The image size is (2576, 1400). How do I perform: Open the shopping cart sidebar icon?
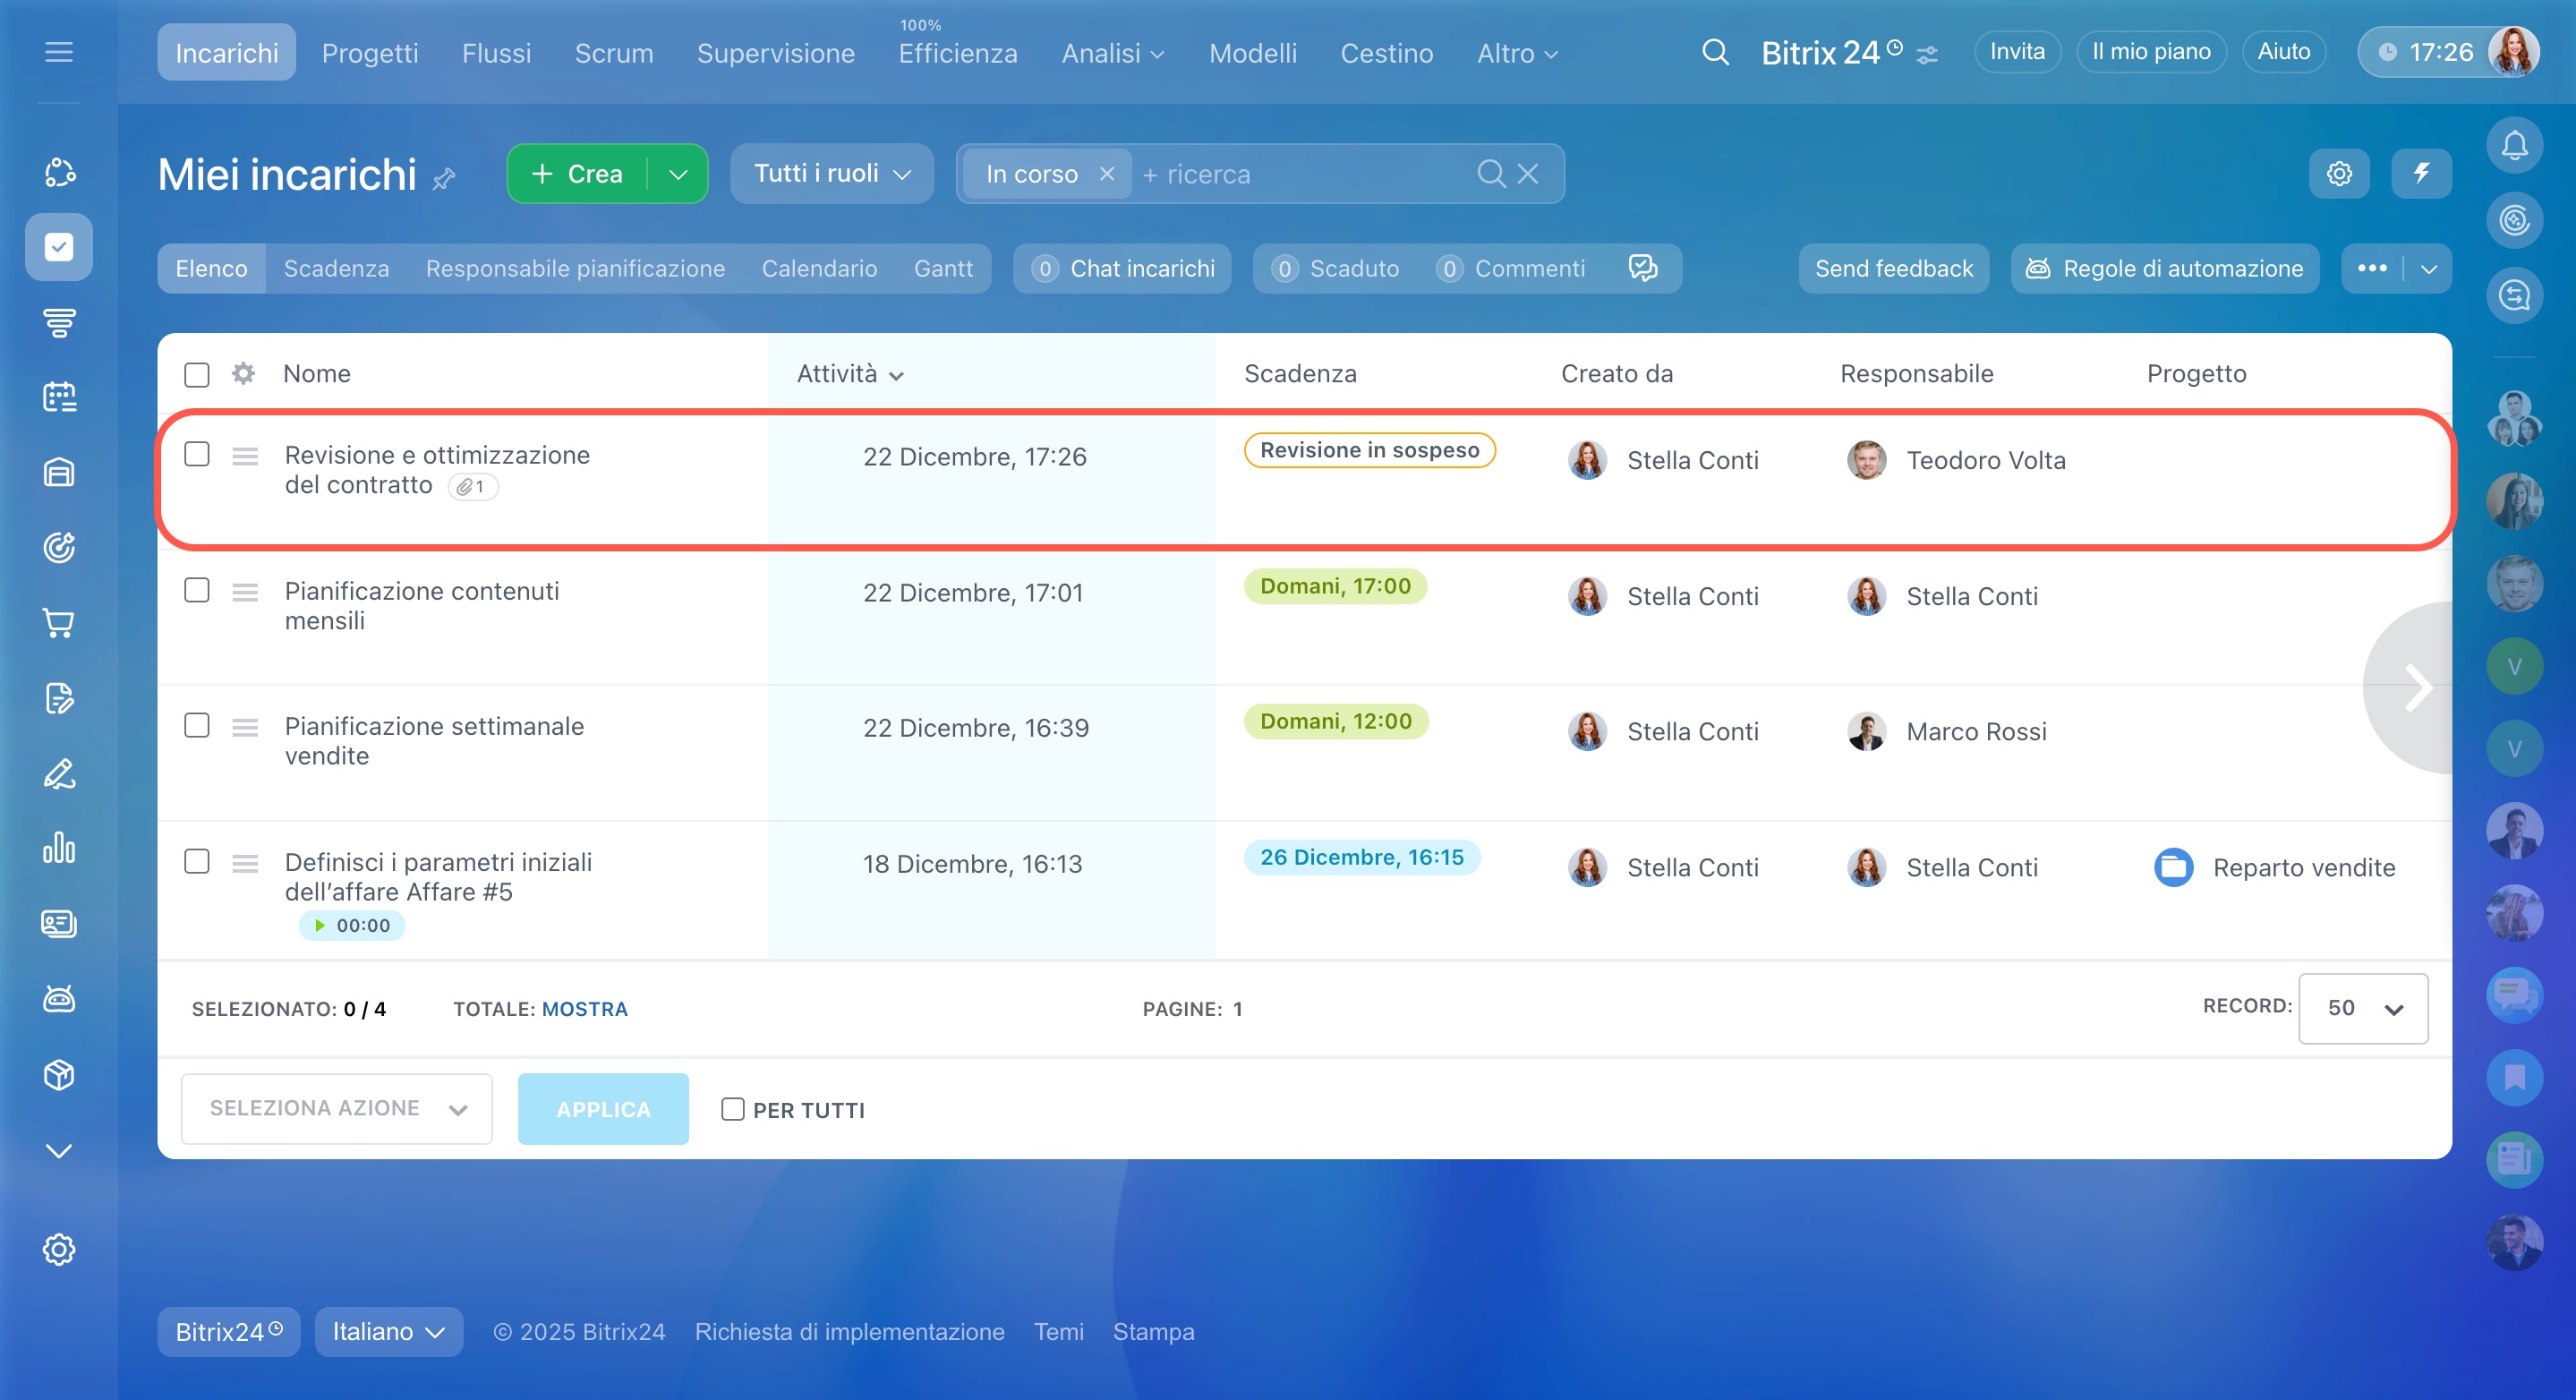[x=59, y=623]
